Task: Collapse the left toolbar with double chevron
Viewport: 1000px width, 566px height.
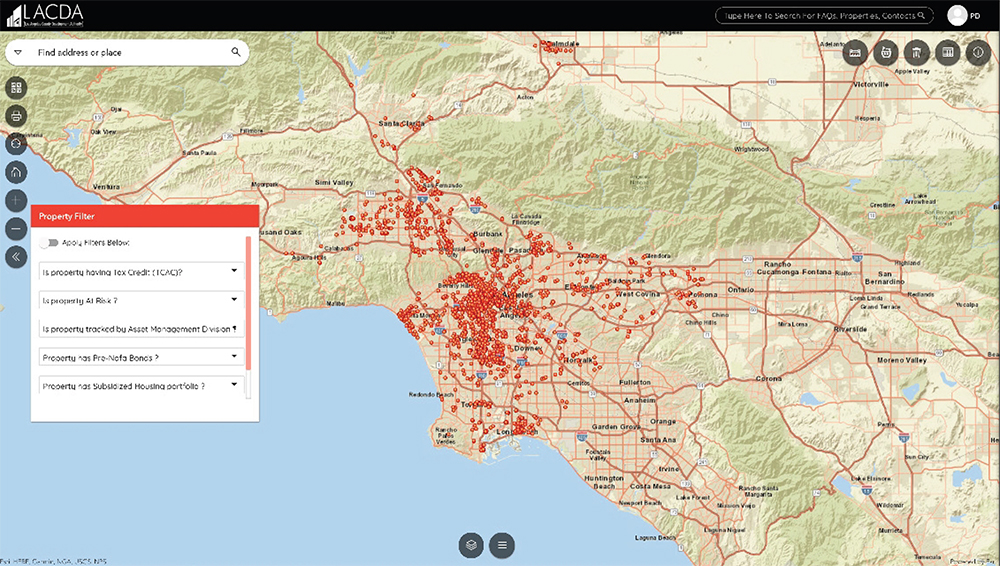Action: (17, 256)
